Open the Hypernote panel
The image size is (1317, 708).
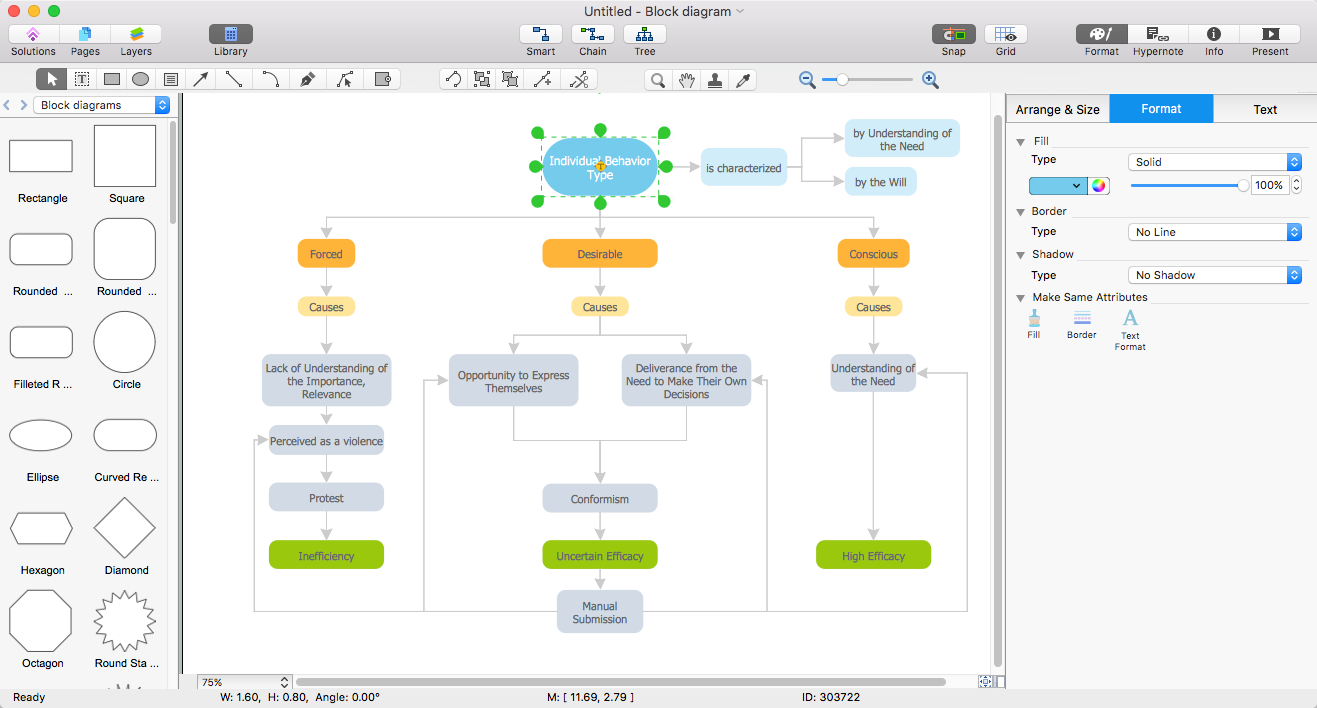tap(1158, 34)
